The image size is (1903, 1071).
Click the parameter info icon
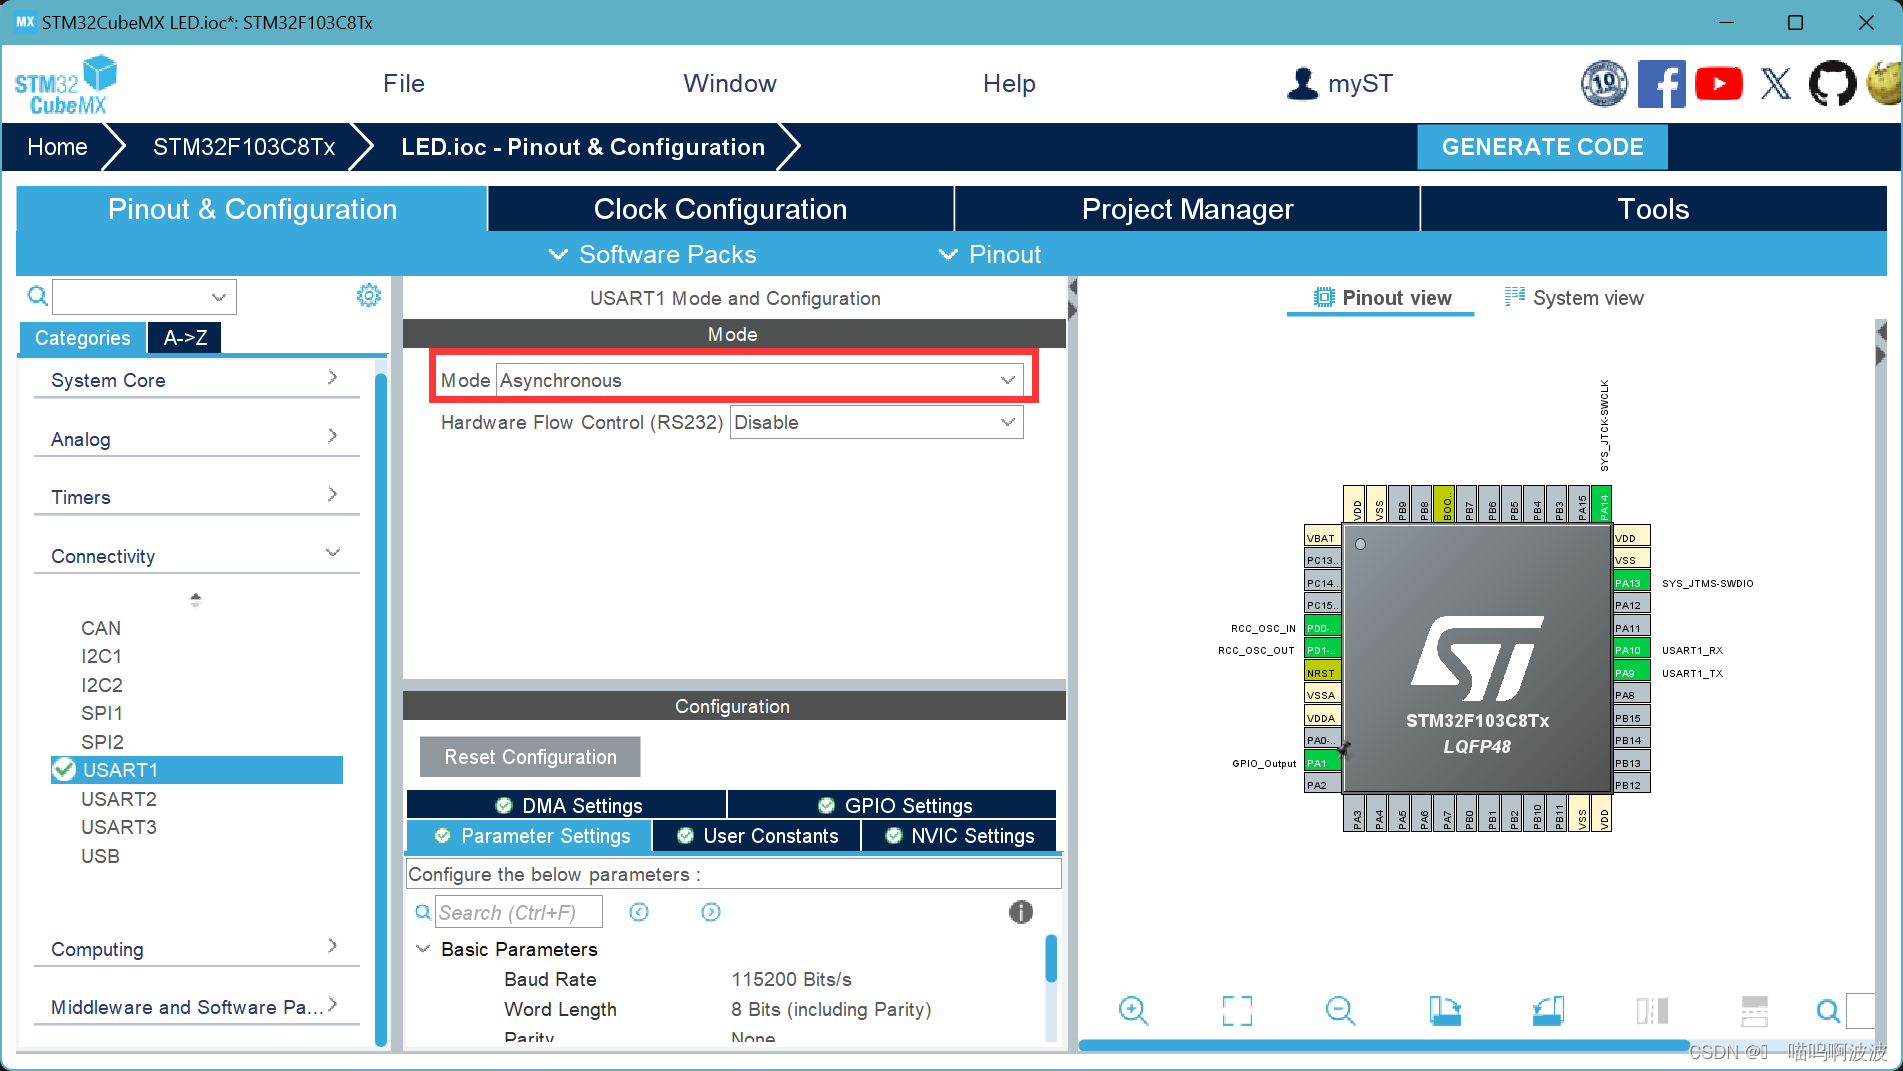(1020, 911)
